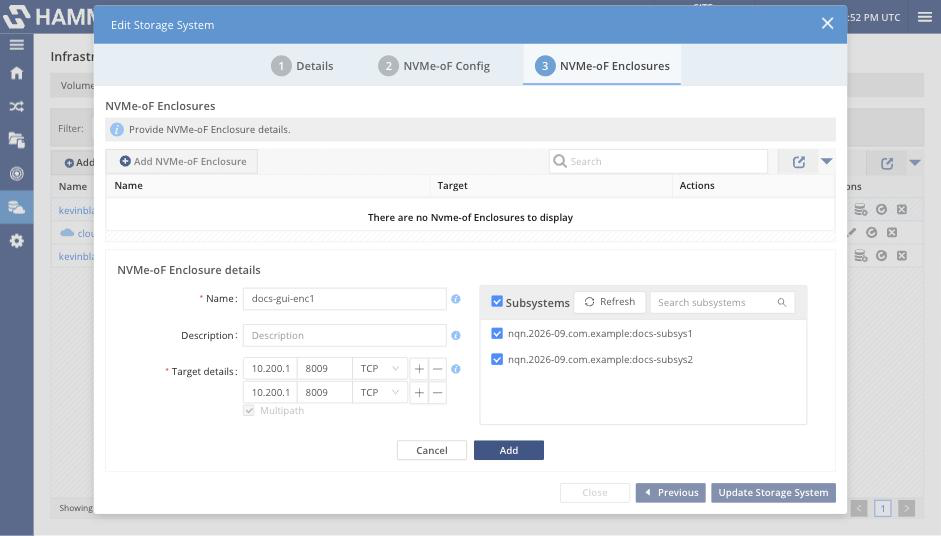This screenshot has width=941, height=536.
Task: Uncheck nqn.2026-09.com.example:docs-subsys2
Action: [x=497, y=360]
